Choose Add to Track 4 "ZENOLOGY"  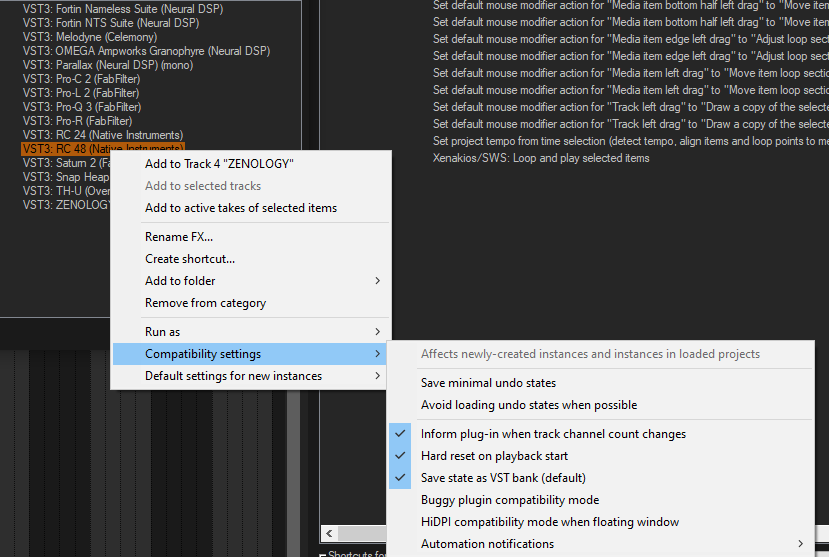click(x=219, y=164)
